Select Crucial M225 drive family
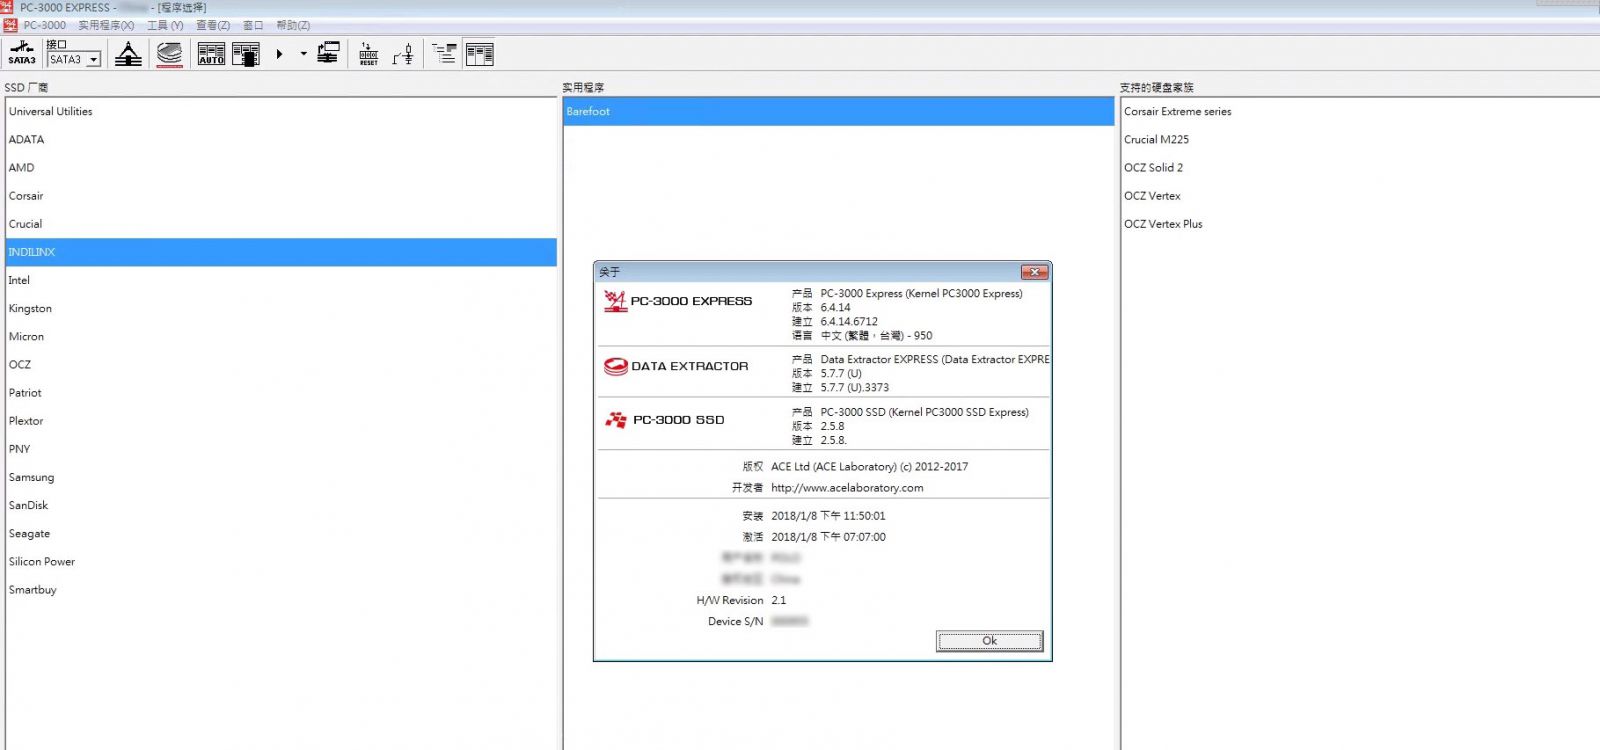This screenshot has width=1600, height=750. (1156, 140)
